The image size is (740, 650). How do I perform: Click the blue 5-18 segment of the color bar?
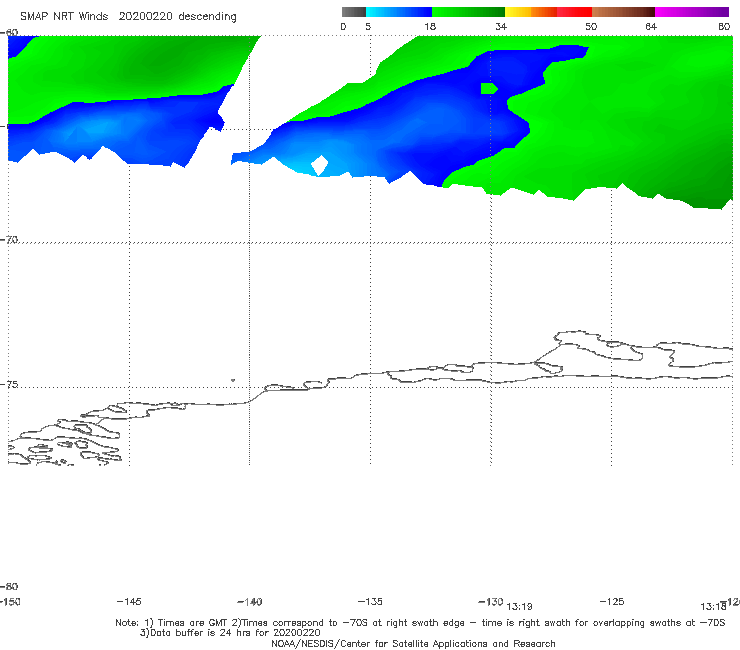(399, 12)
